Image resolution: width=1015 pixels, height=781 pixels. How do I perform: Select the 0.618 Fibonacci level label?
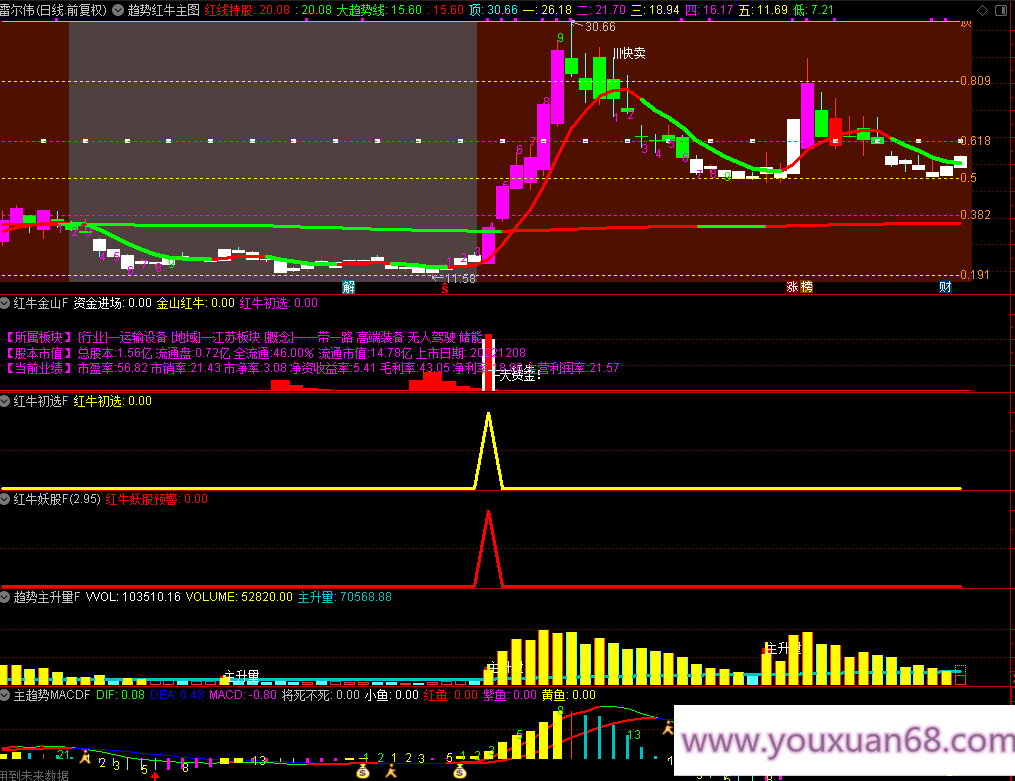pyautogui.click(x=974, y=141)
